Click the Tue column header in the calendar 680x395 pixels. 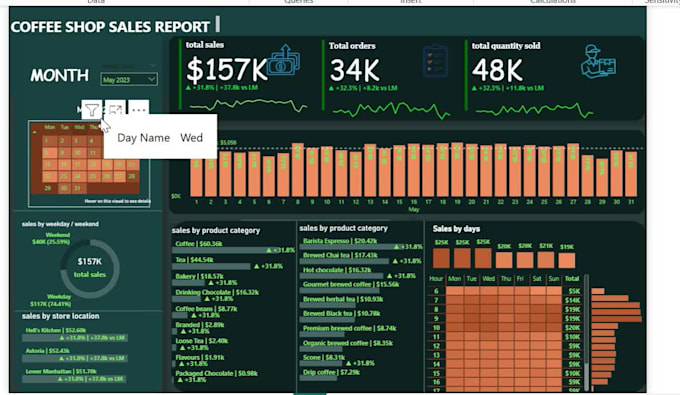click(x=64, y=127)
